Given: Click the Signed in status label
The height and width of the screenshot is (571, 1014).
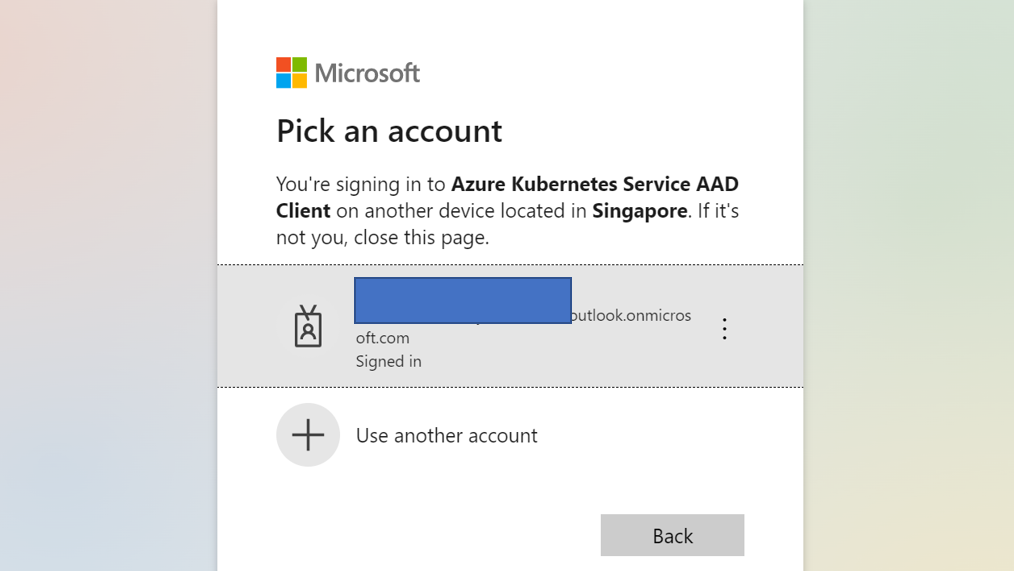Looking at the screenshot, I should 389,361.
